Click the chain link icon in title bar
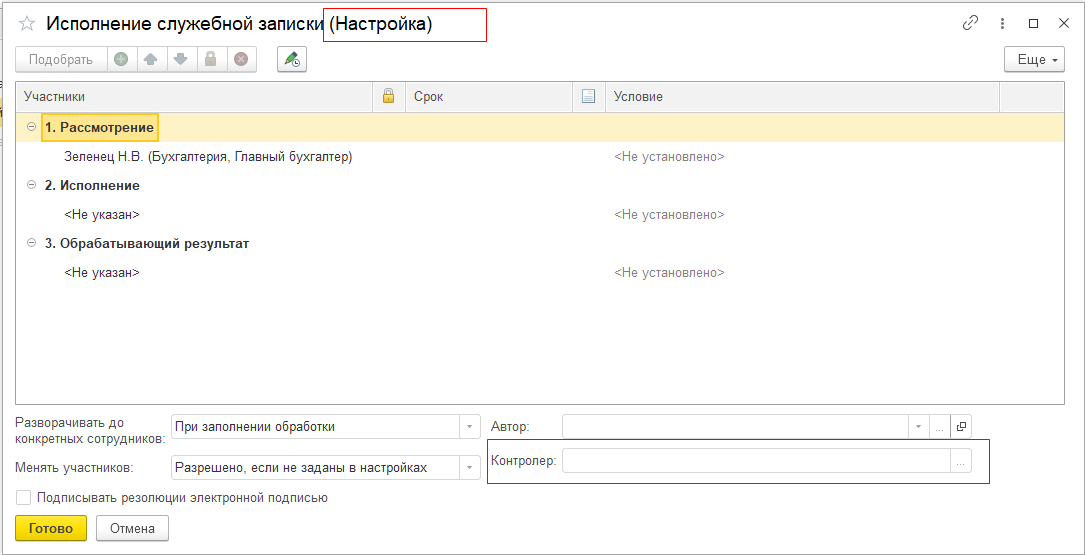This screenshot has width=1085, height=555. pyautogui.click(x=970, y=23)
